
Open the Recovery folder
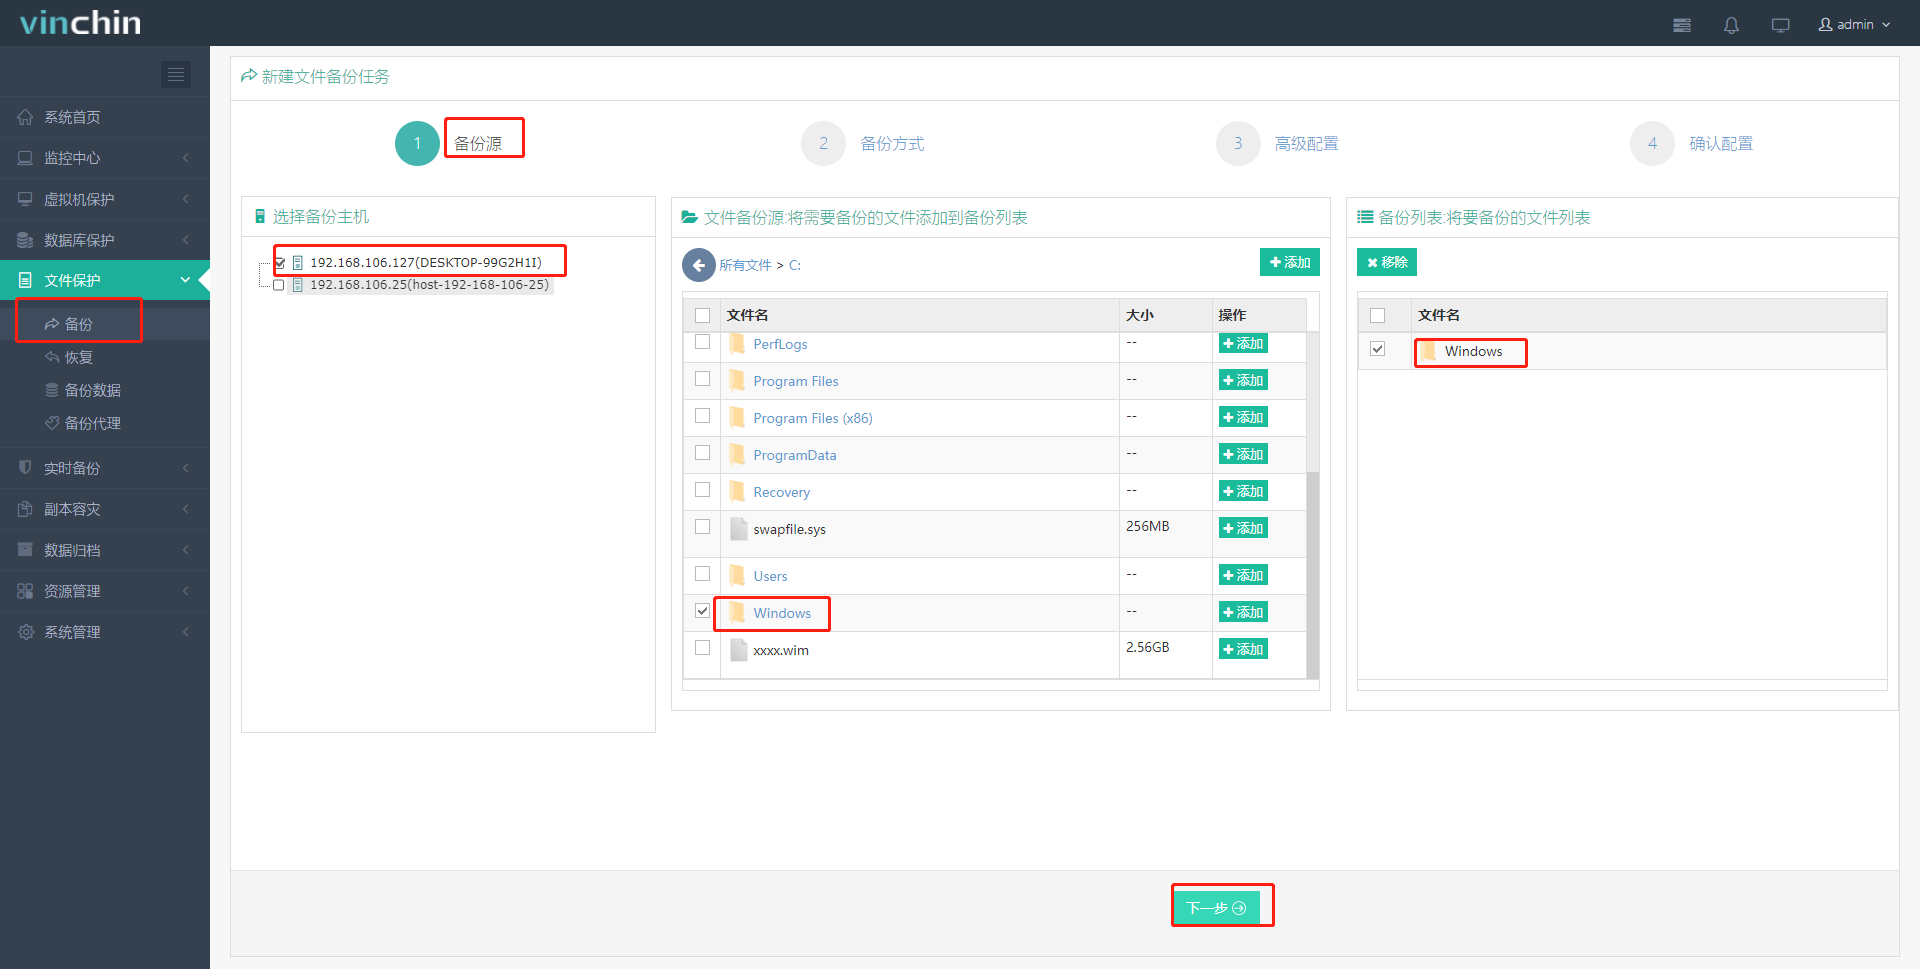point(782,492)
